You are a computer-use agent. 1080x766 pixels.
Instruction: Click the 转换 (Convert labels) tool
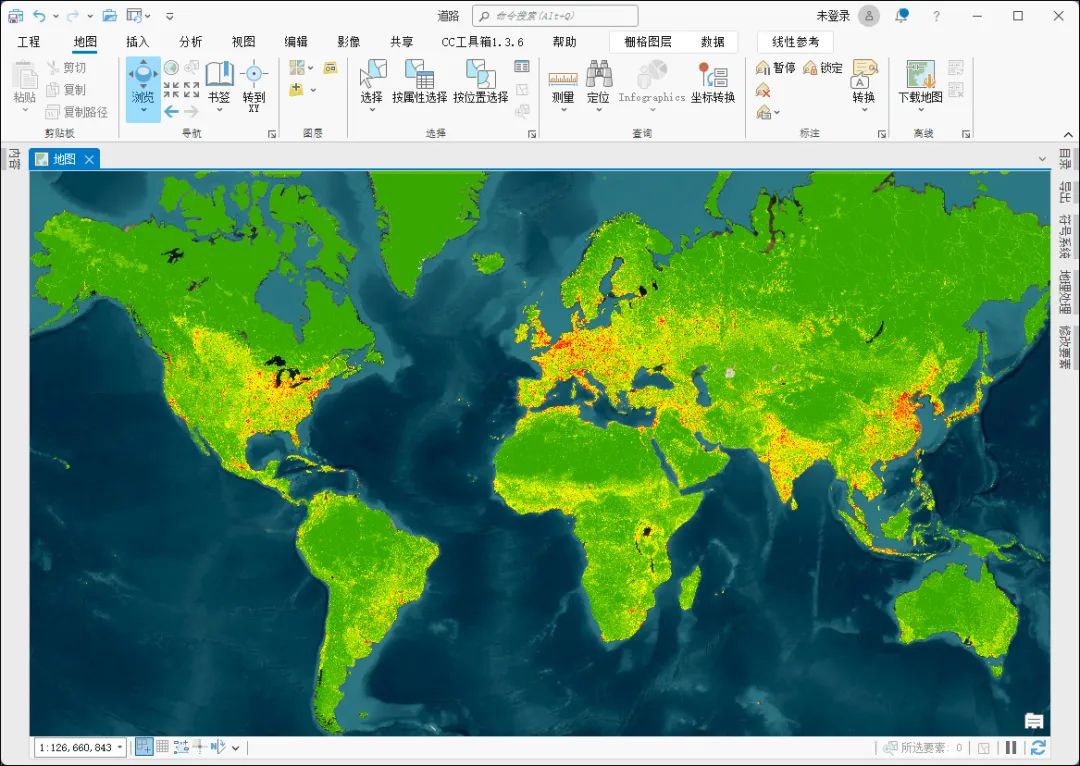864,85
